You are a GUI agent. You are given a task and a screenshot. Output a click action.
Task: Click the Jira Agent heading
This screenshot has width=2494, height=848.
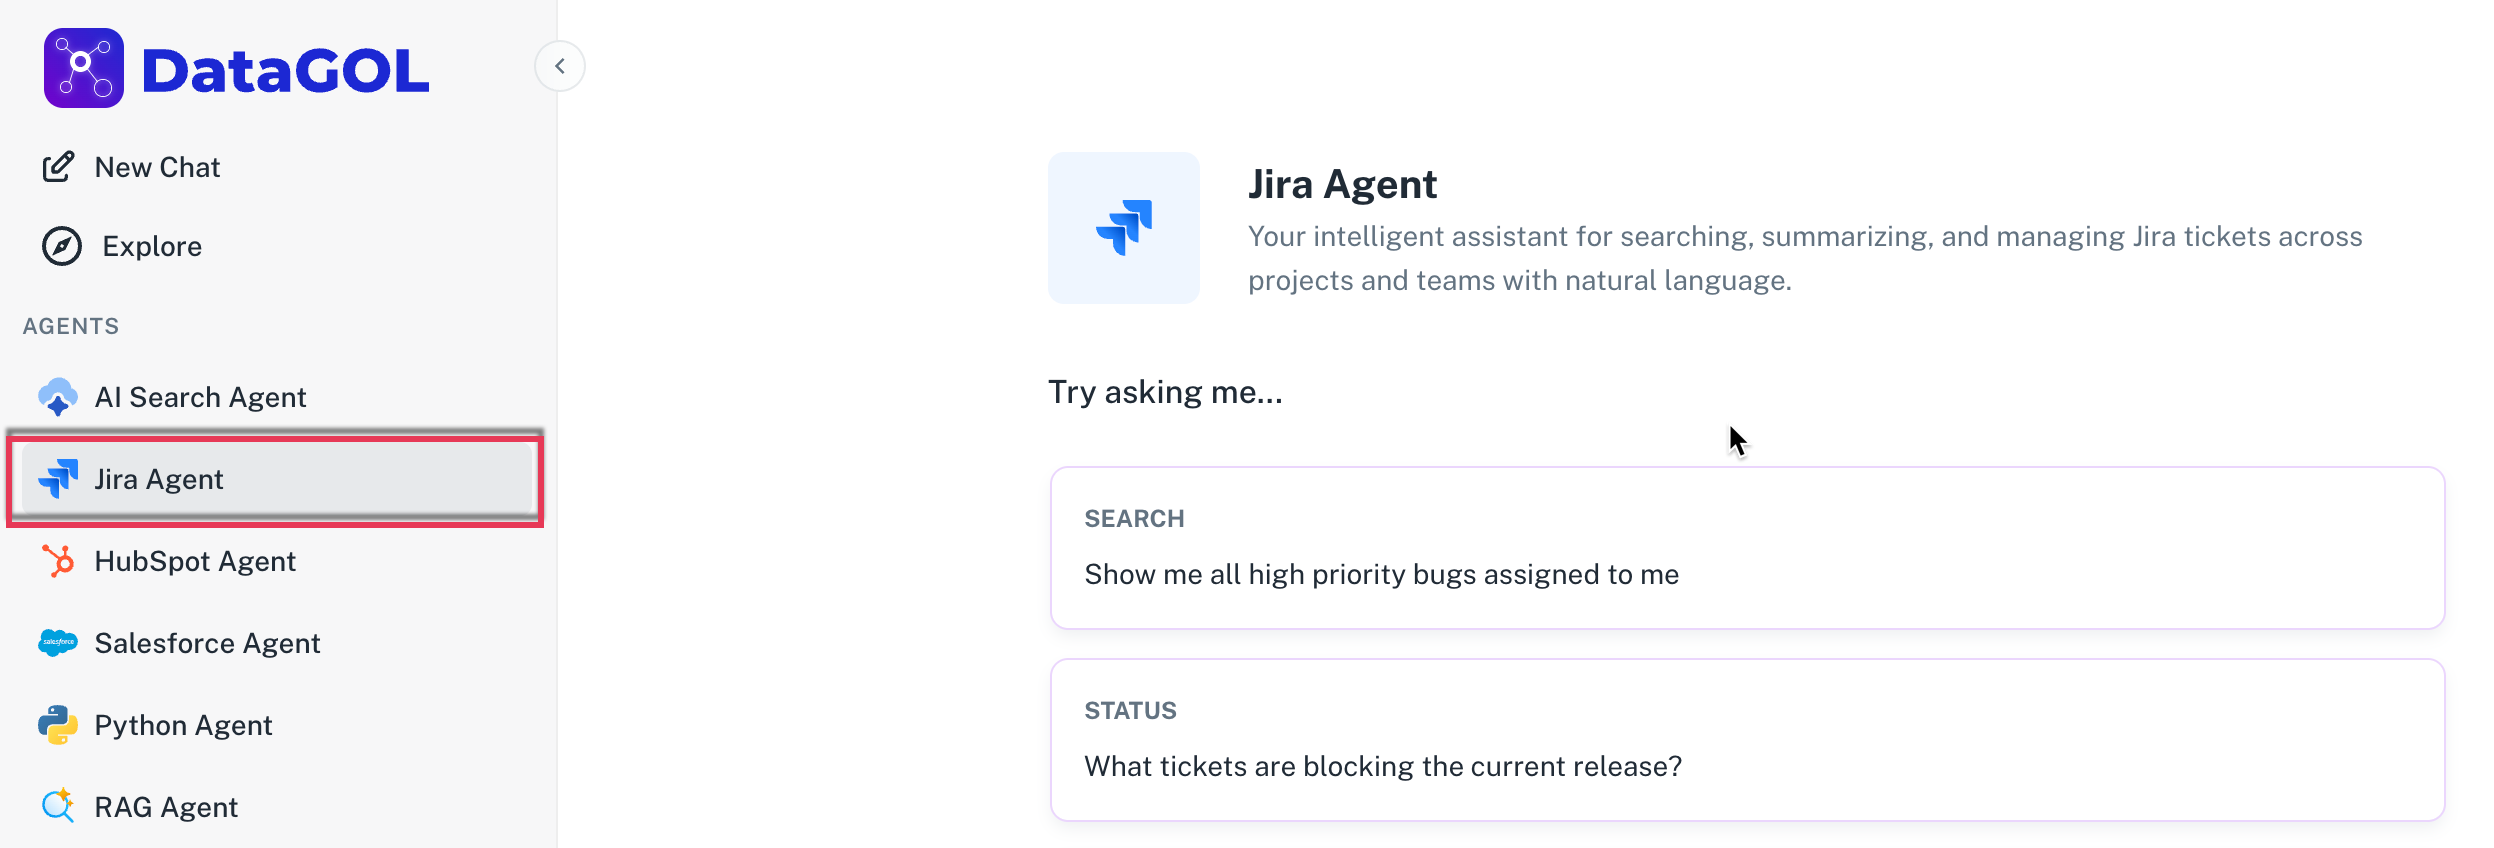pyautogui.click(x=1342, y=185)
